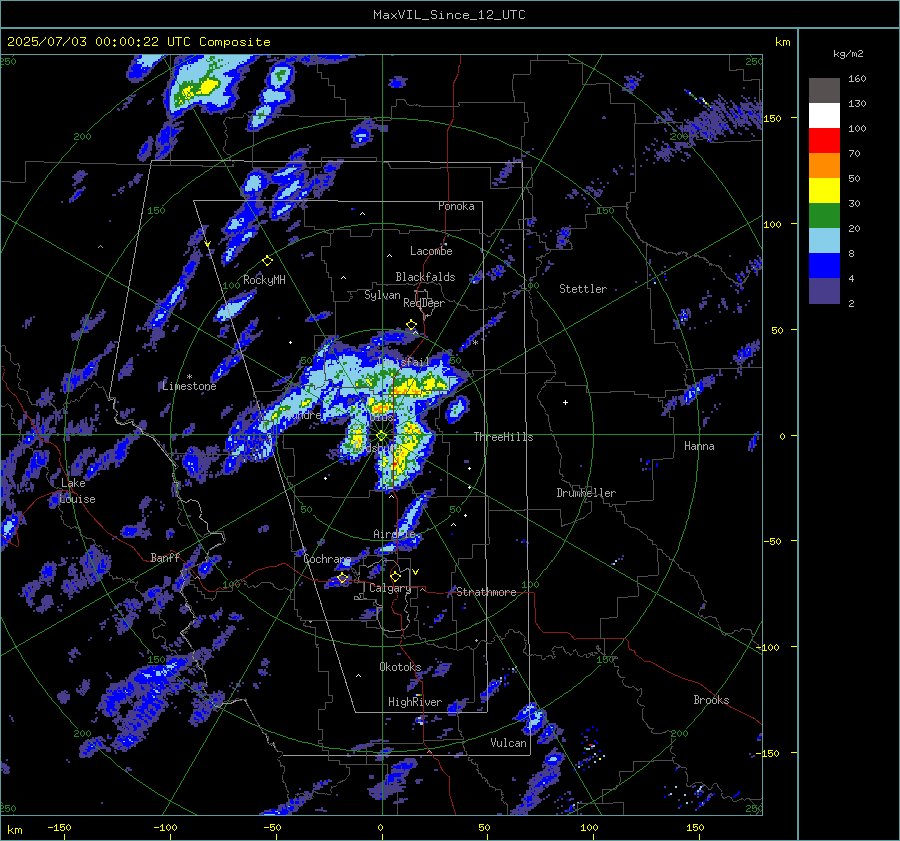Click the legend value 70
Image resolution: width=900 pixels, height=841 pixels.
pyautogui.click(x=854, y=154)
